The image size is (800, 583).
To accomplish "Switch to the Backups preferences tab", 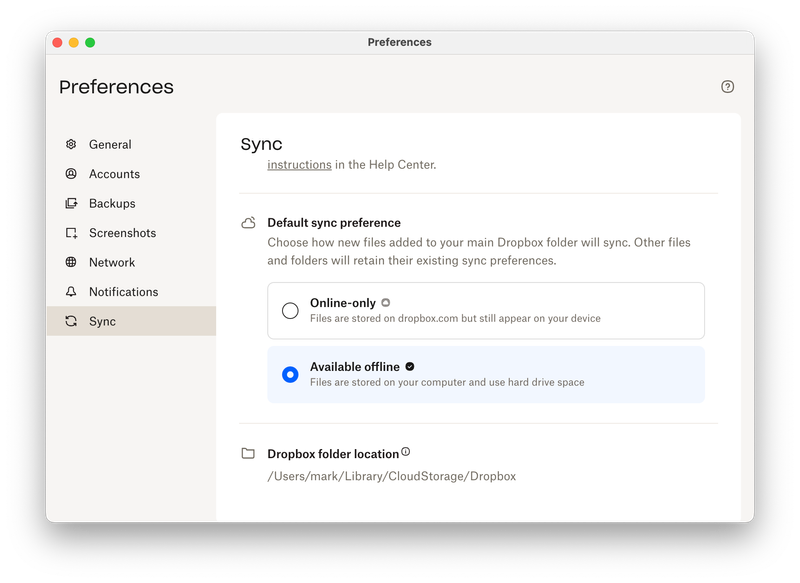I will 112,203.
